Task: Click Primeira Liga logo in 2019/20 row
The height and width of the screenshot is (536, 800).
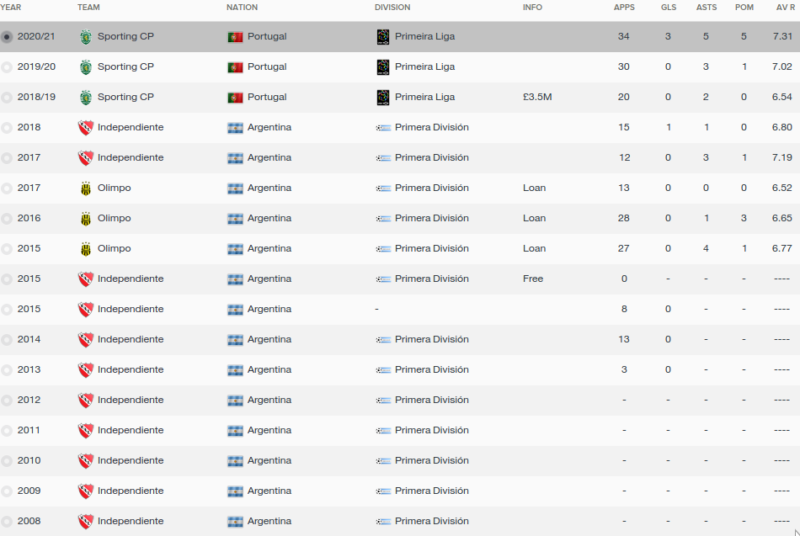Action: coord(383,67)
